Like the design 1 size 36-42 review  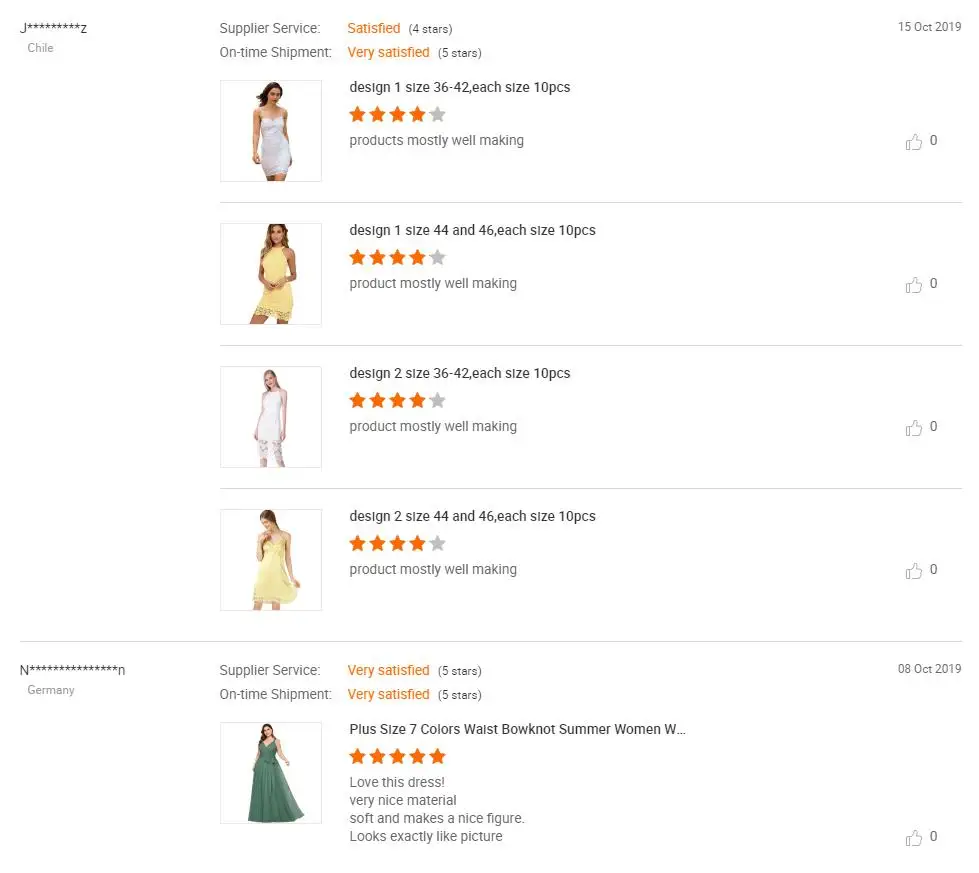click(913, 142)
